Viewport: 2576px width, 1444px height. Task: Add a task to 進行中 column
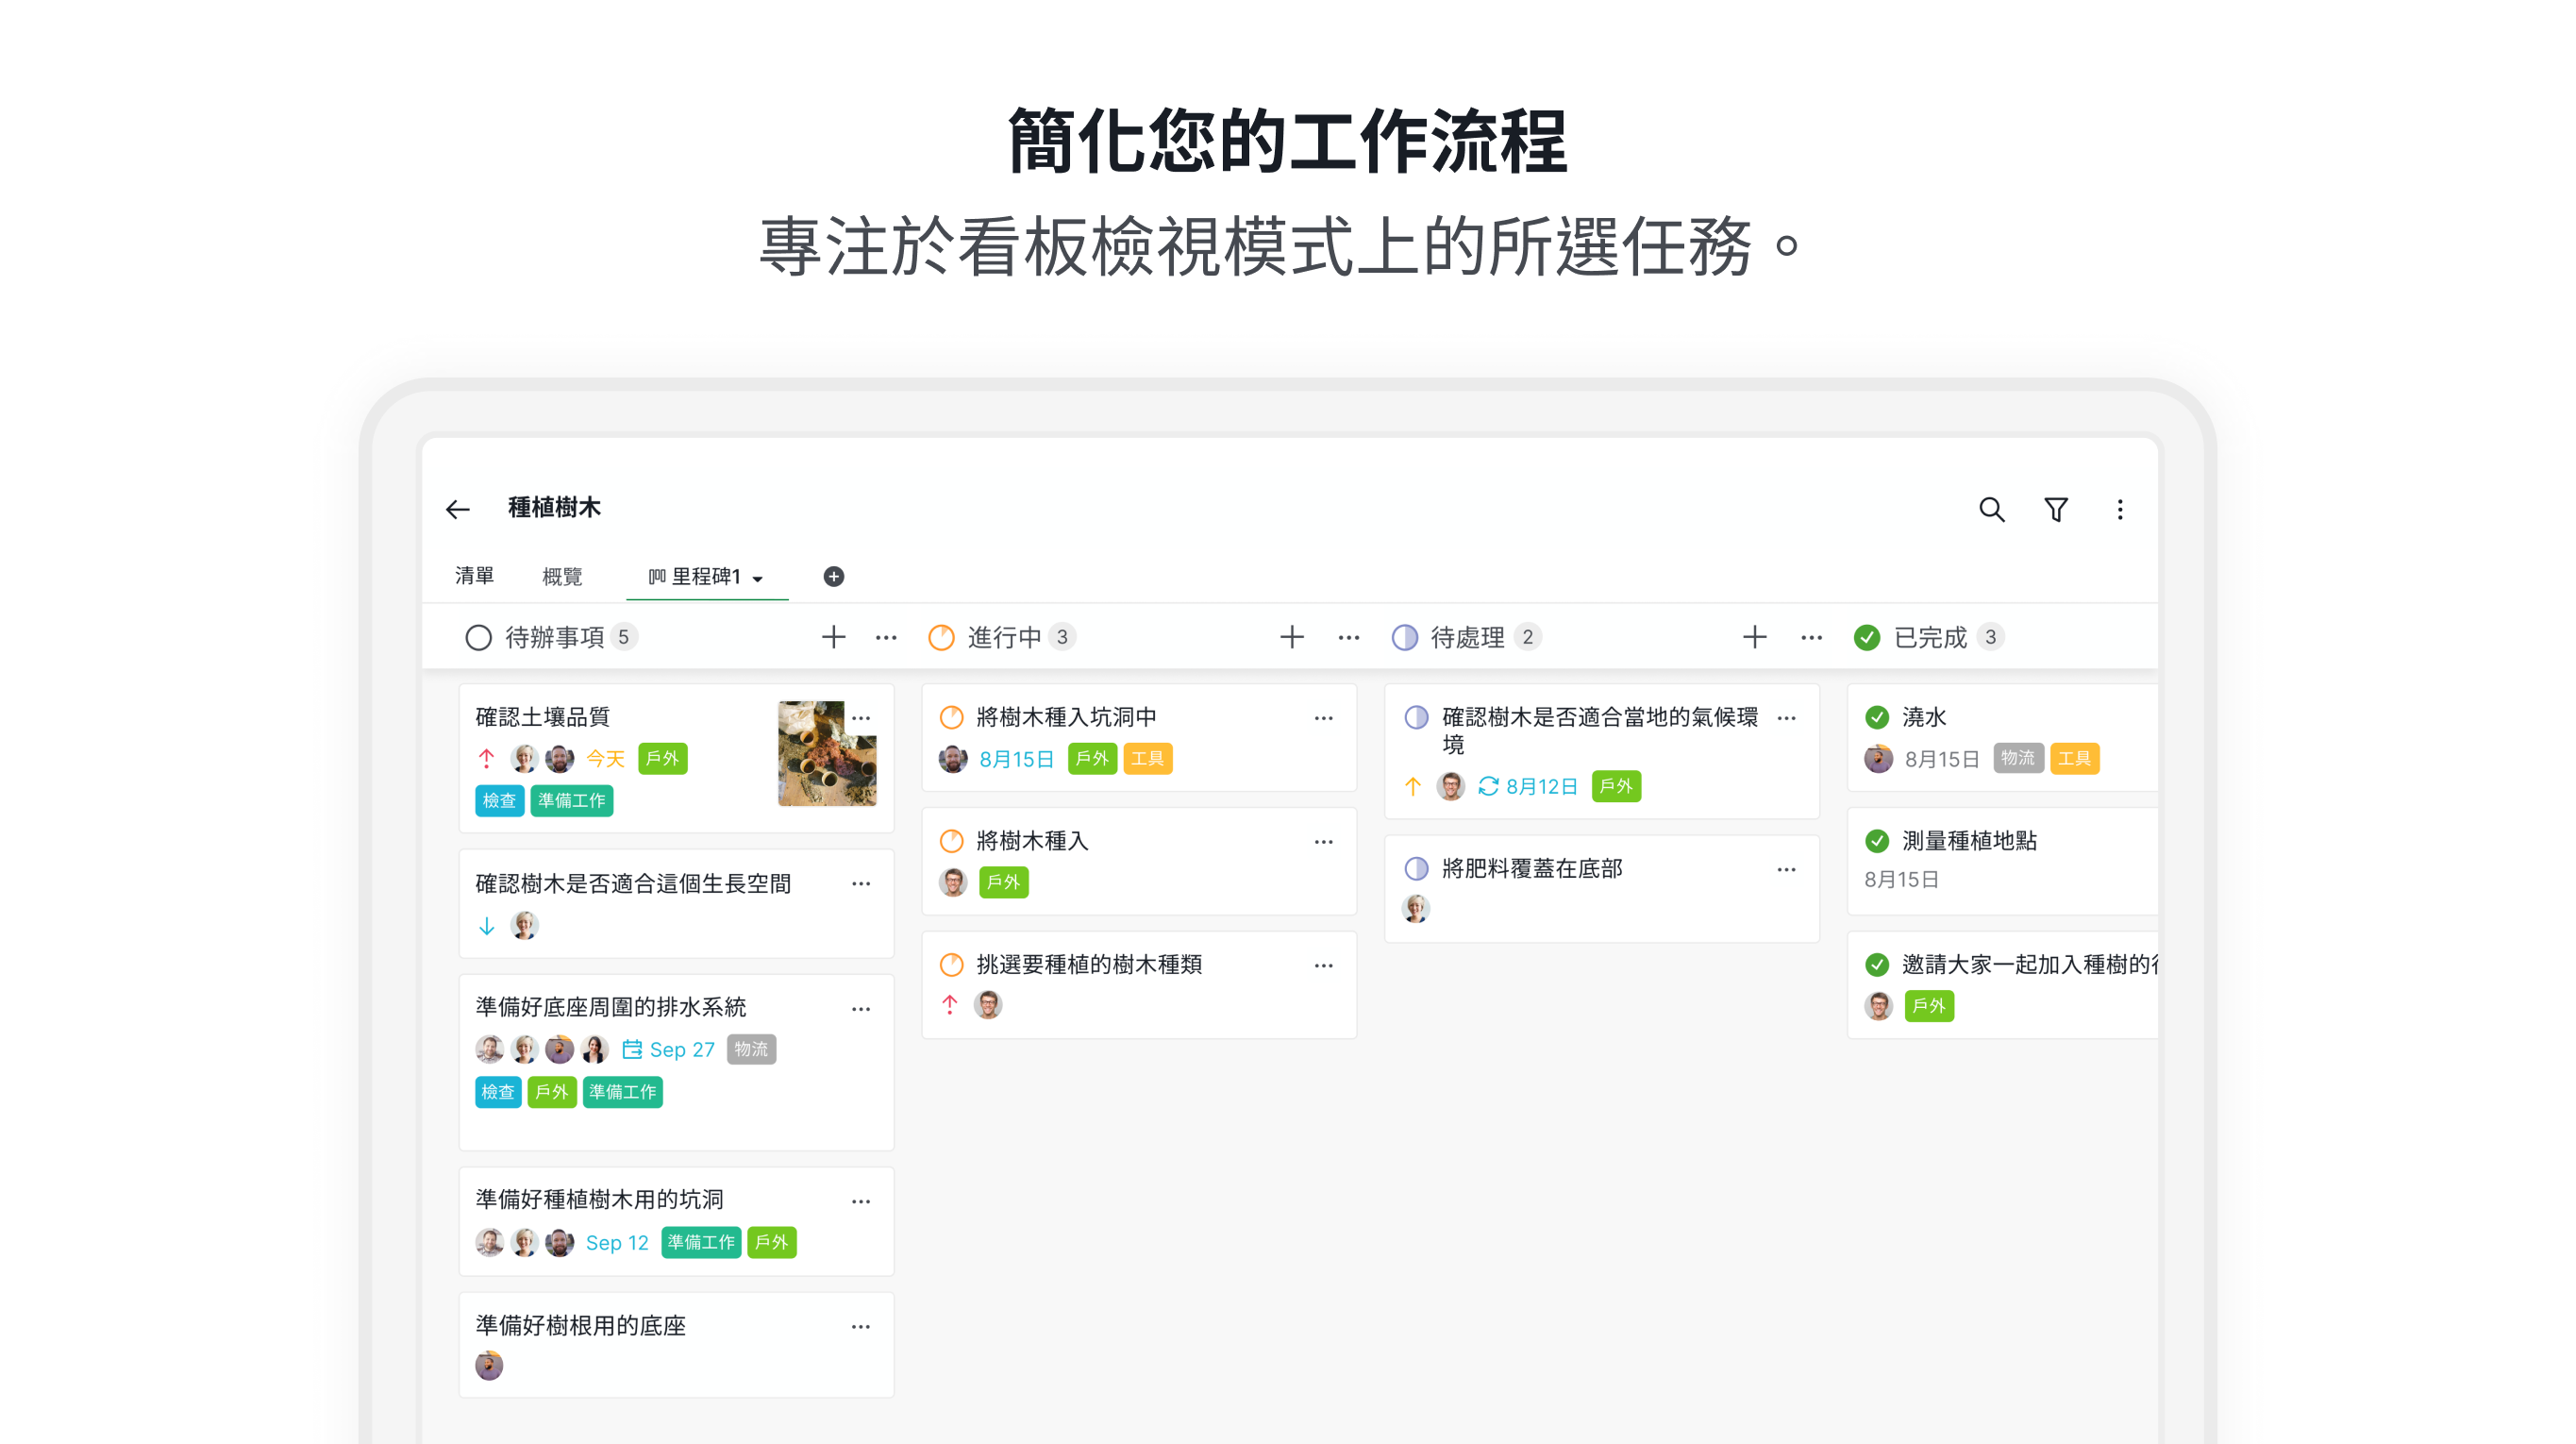1292,637
